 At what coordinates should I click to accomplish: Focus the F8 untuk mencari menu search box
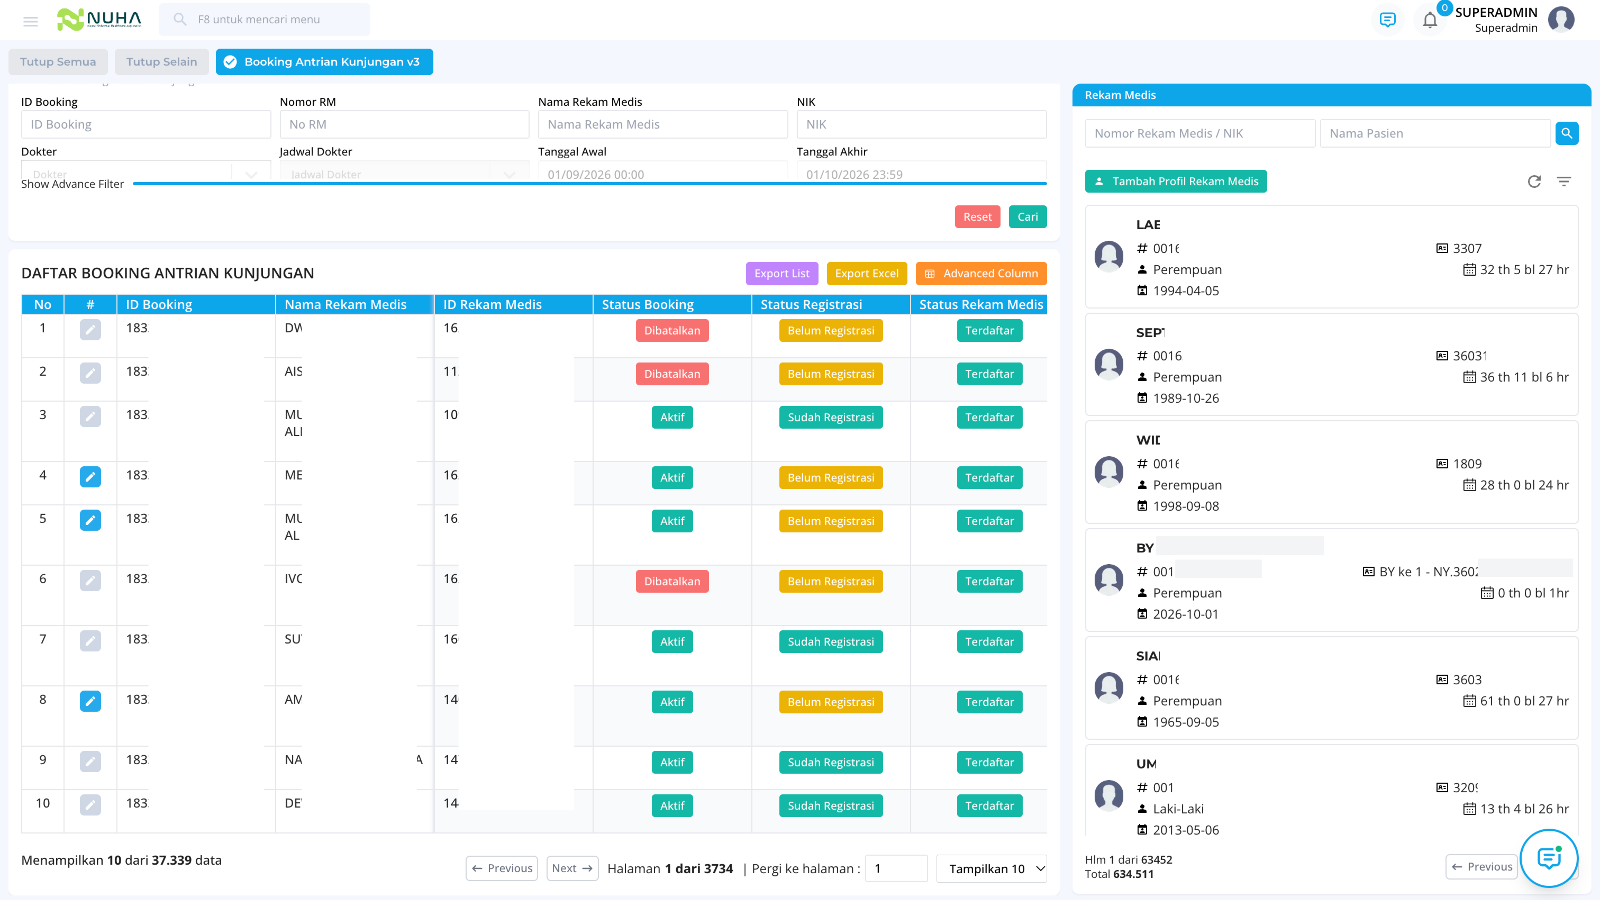[265, 19]
